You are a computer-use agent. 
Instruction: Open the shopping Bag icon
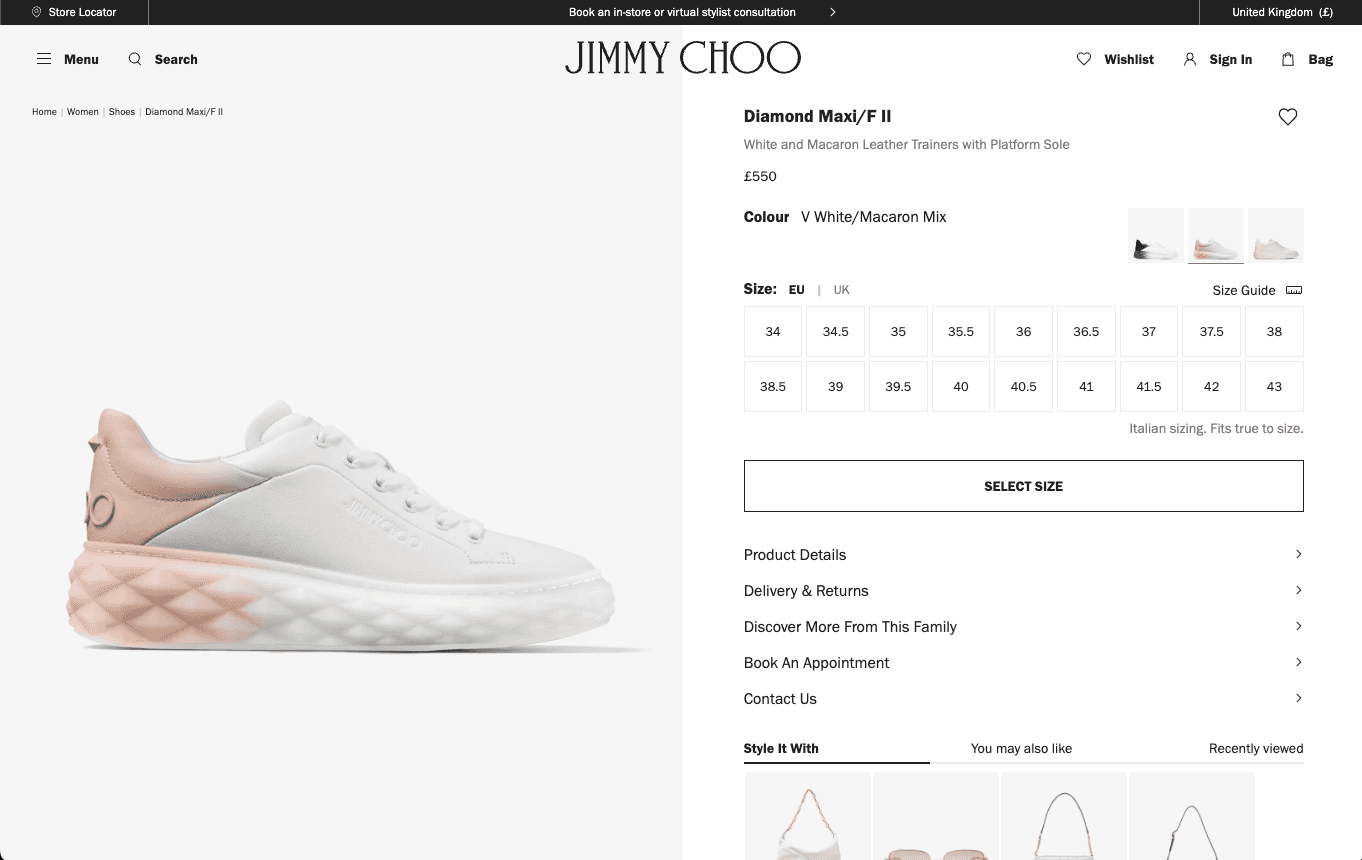pyautogui.click(x=1287, y=59)
